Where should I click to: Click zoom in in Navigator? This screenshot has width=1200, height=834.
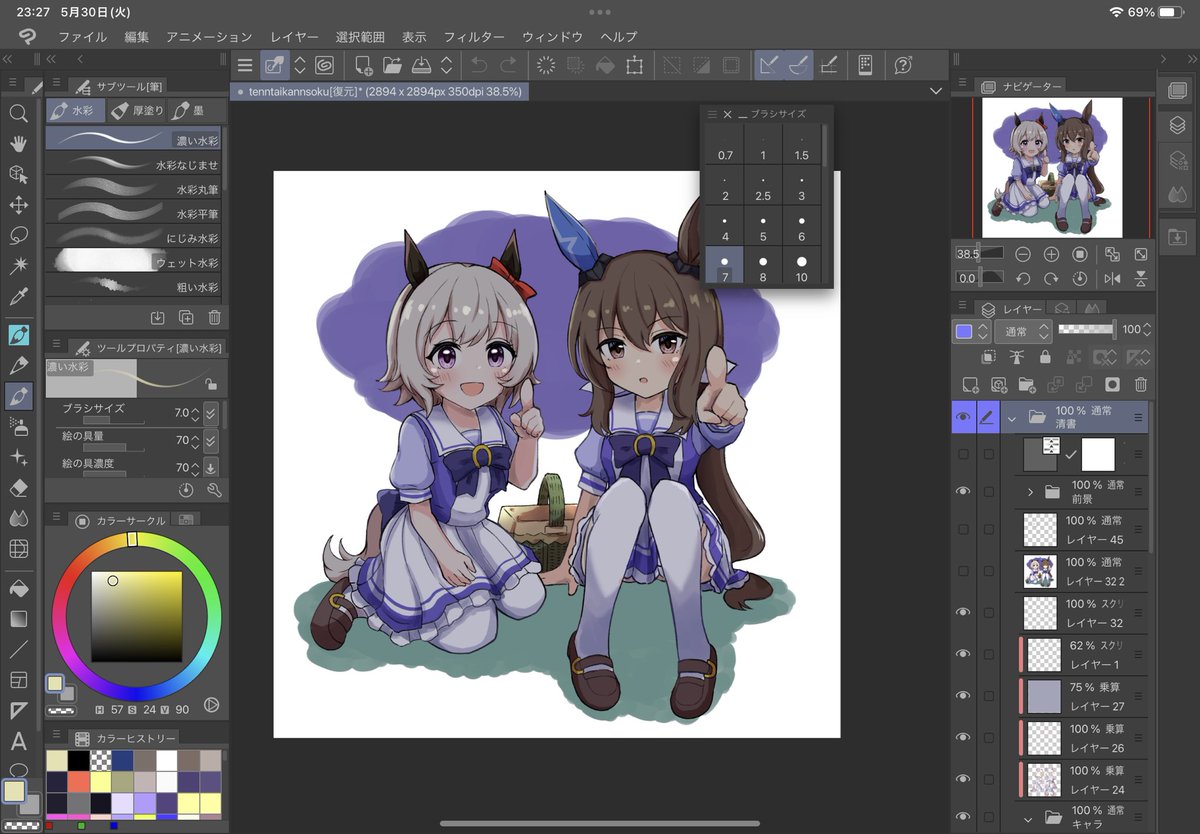pyautogui.click(x=1051, y=254)
